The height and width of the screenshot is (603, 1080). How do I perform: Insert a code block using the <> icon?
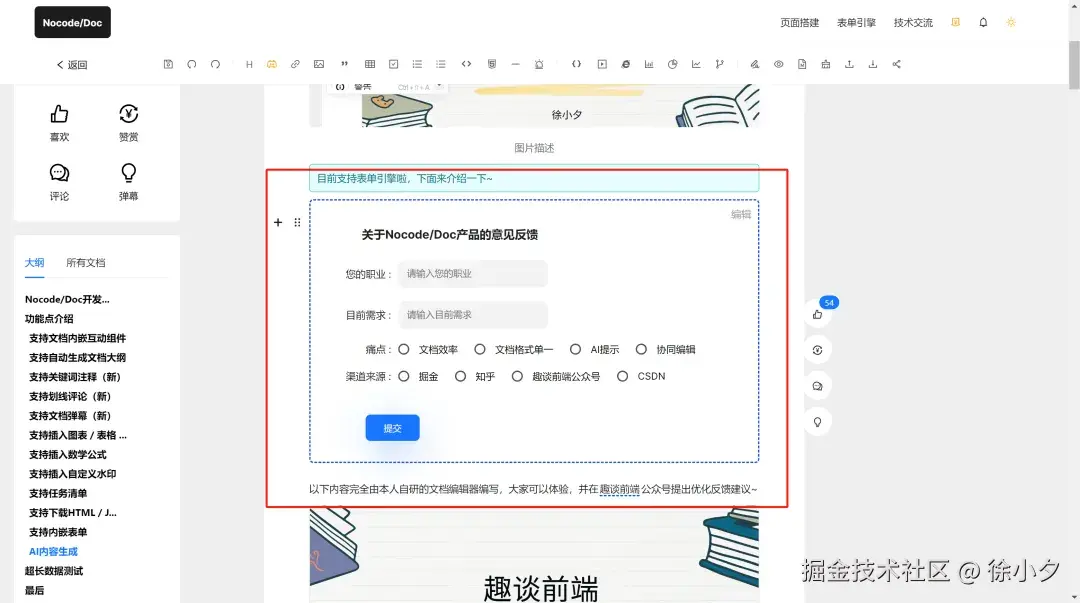pos(465,64)
